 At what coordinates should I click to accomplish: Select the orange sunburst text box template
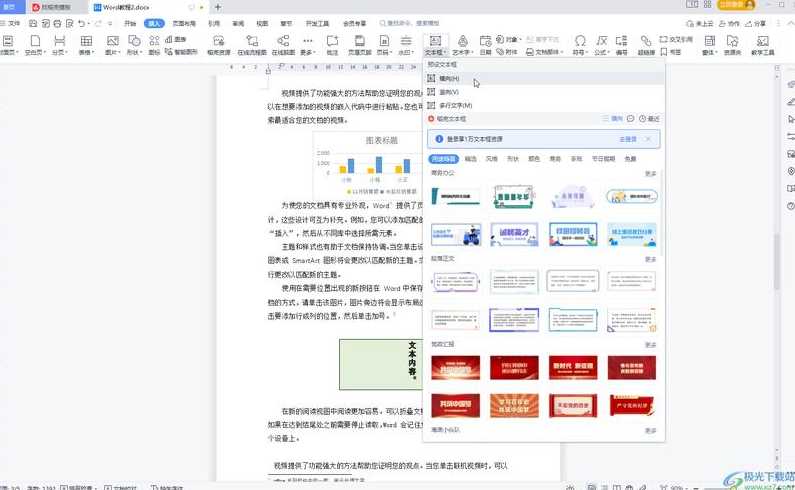(x=514, y=405)
